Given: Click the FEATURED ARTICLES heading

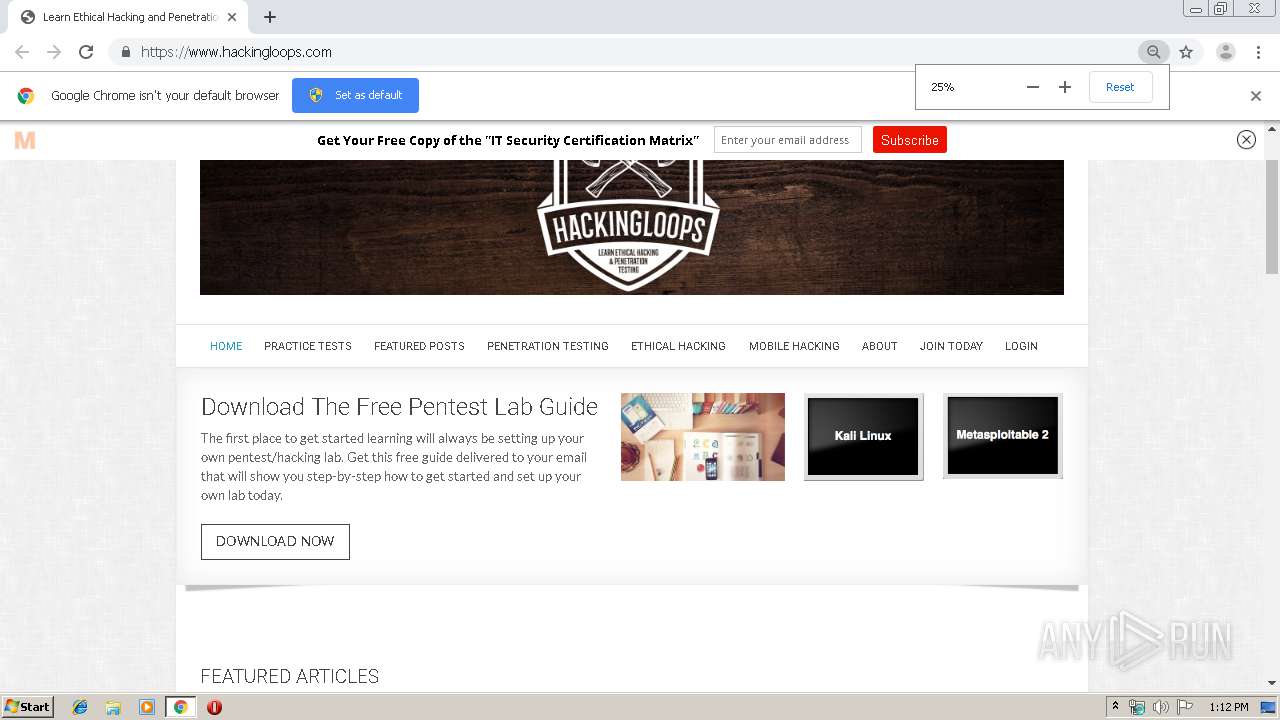Looking at the screenshot, I should click(x=290, y=676).
